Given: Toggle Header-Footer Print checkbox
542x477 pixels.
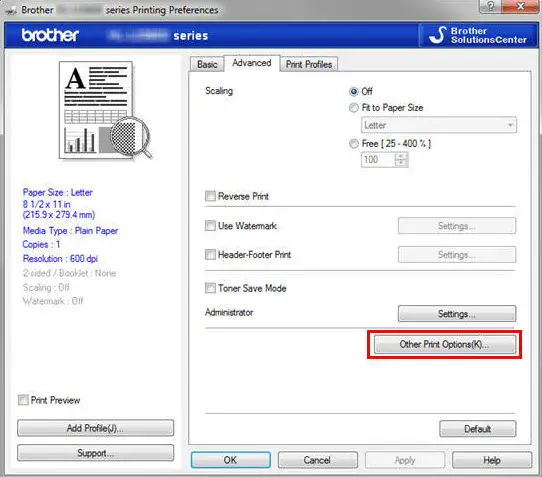Looking at the screenshot, I should coord(210,255).
